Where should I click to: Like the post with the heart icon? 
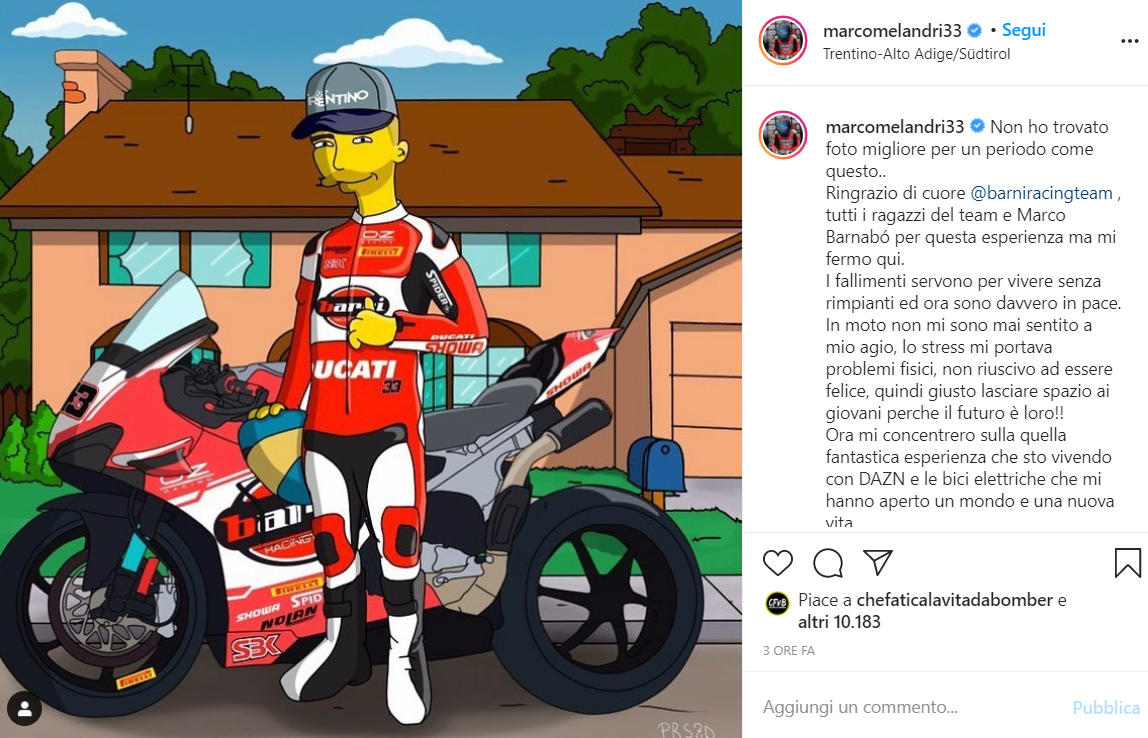coord(778,563)
